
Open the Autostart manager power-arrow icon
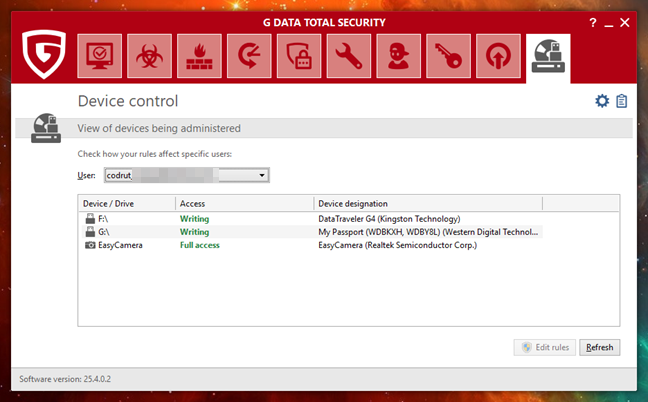coord(498,56)
